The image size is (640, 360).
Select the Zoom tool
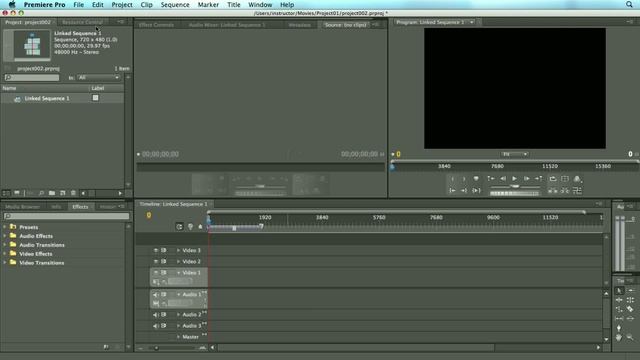point(630,337)
